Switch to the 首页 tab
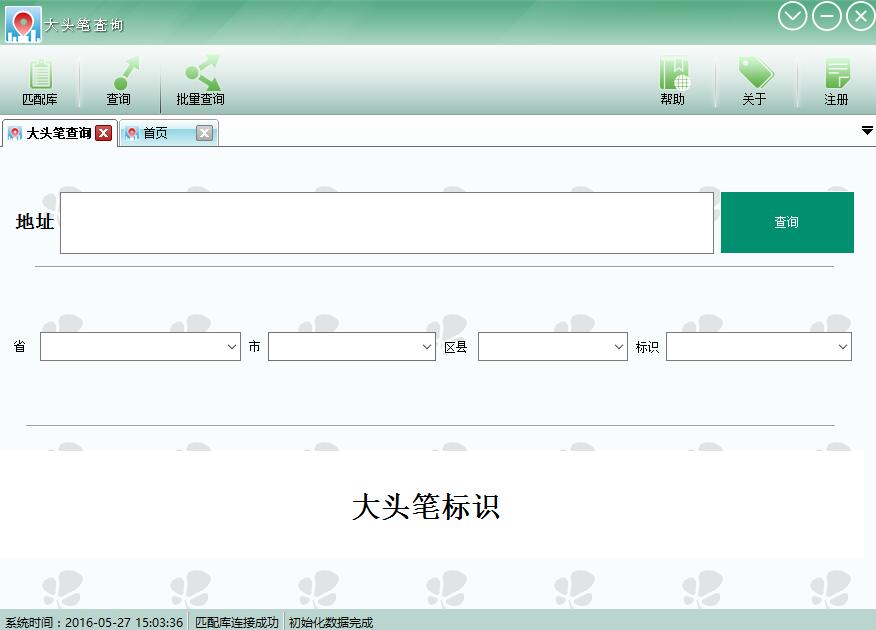The image size is (876, 630). pos(155,133)
